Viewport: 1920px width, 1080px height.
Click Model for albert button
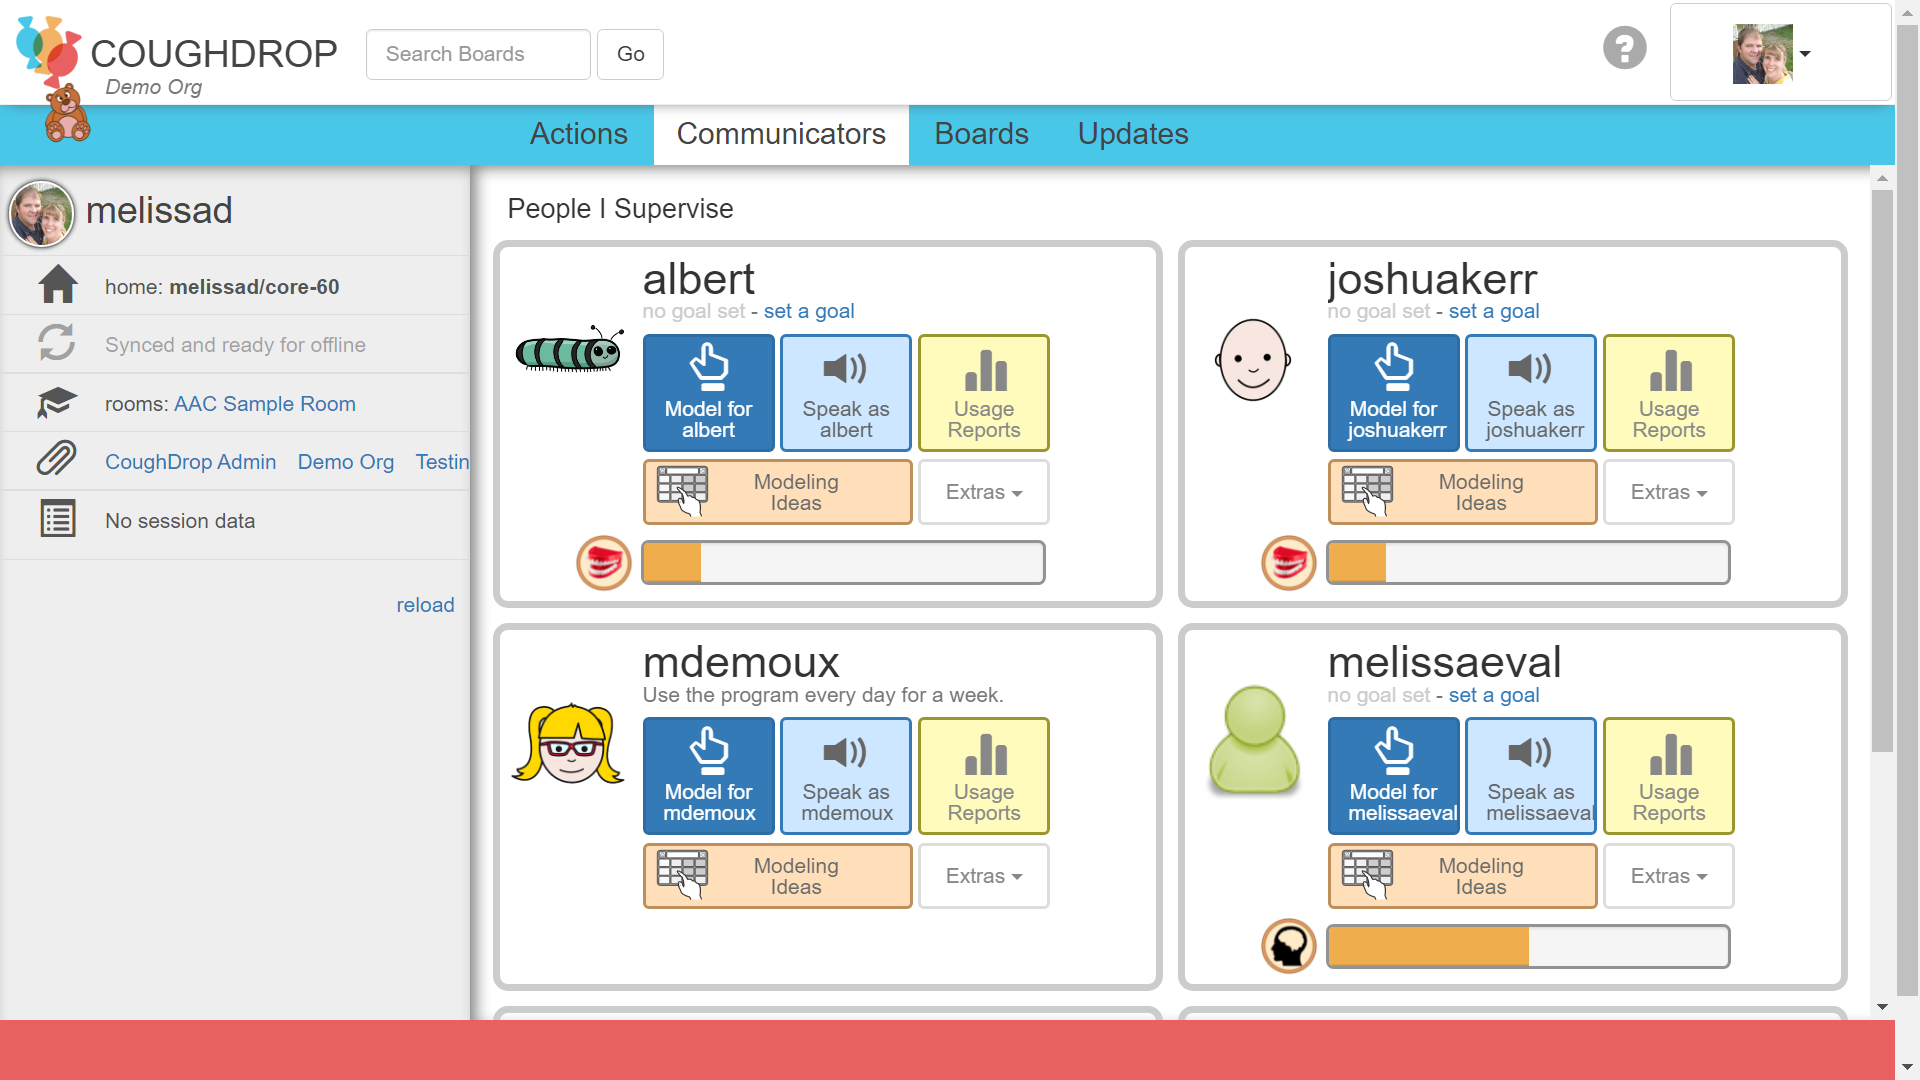(x=709, y=393)
